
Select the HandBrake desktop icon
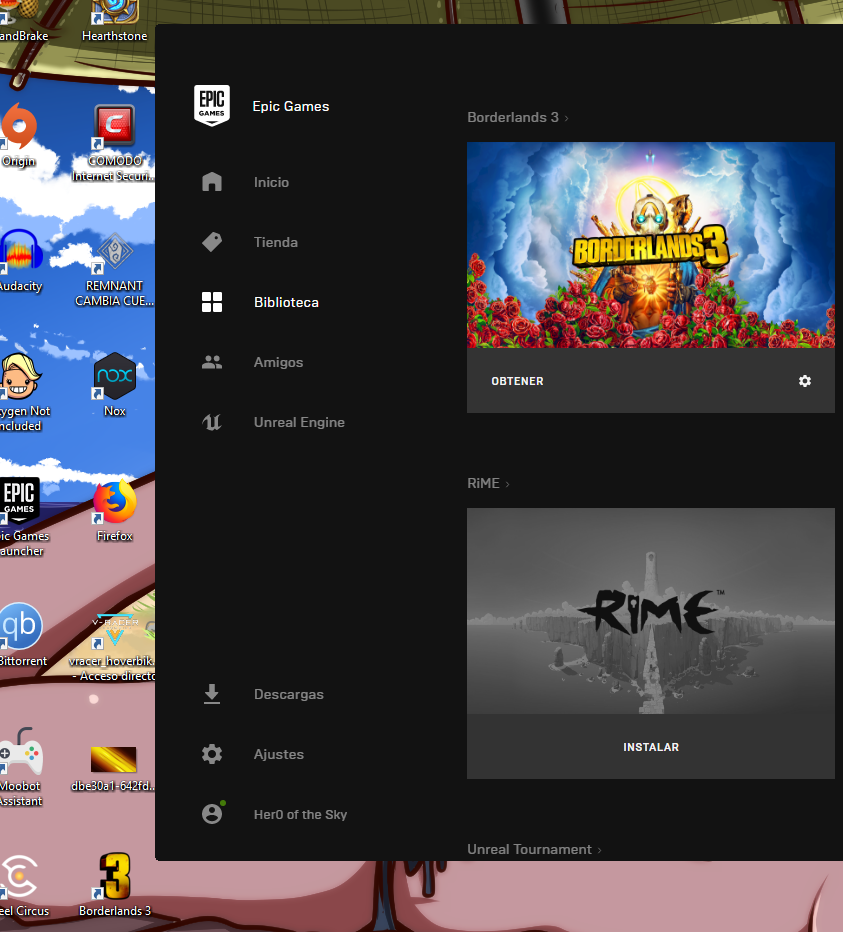point(23,22)
